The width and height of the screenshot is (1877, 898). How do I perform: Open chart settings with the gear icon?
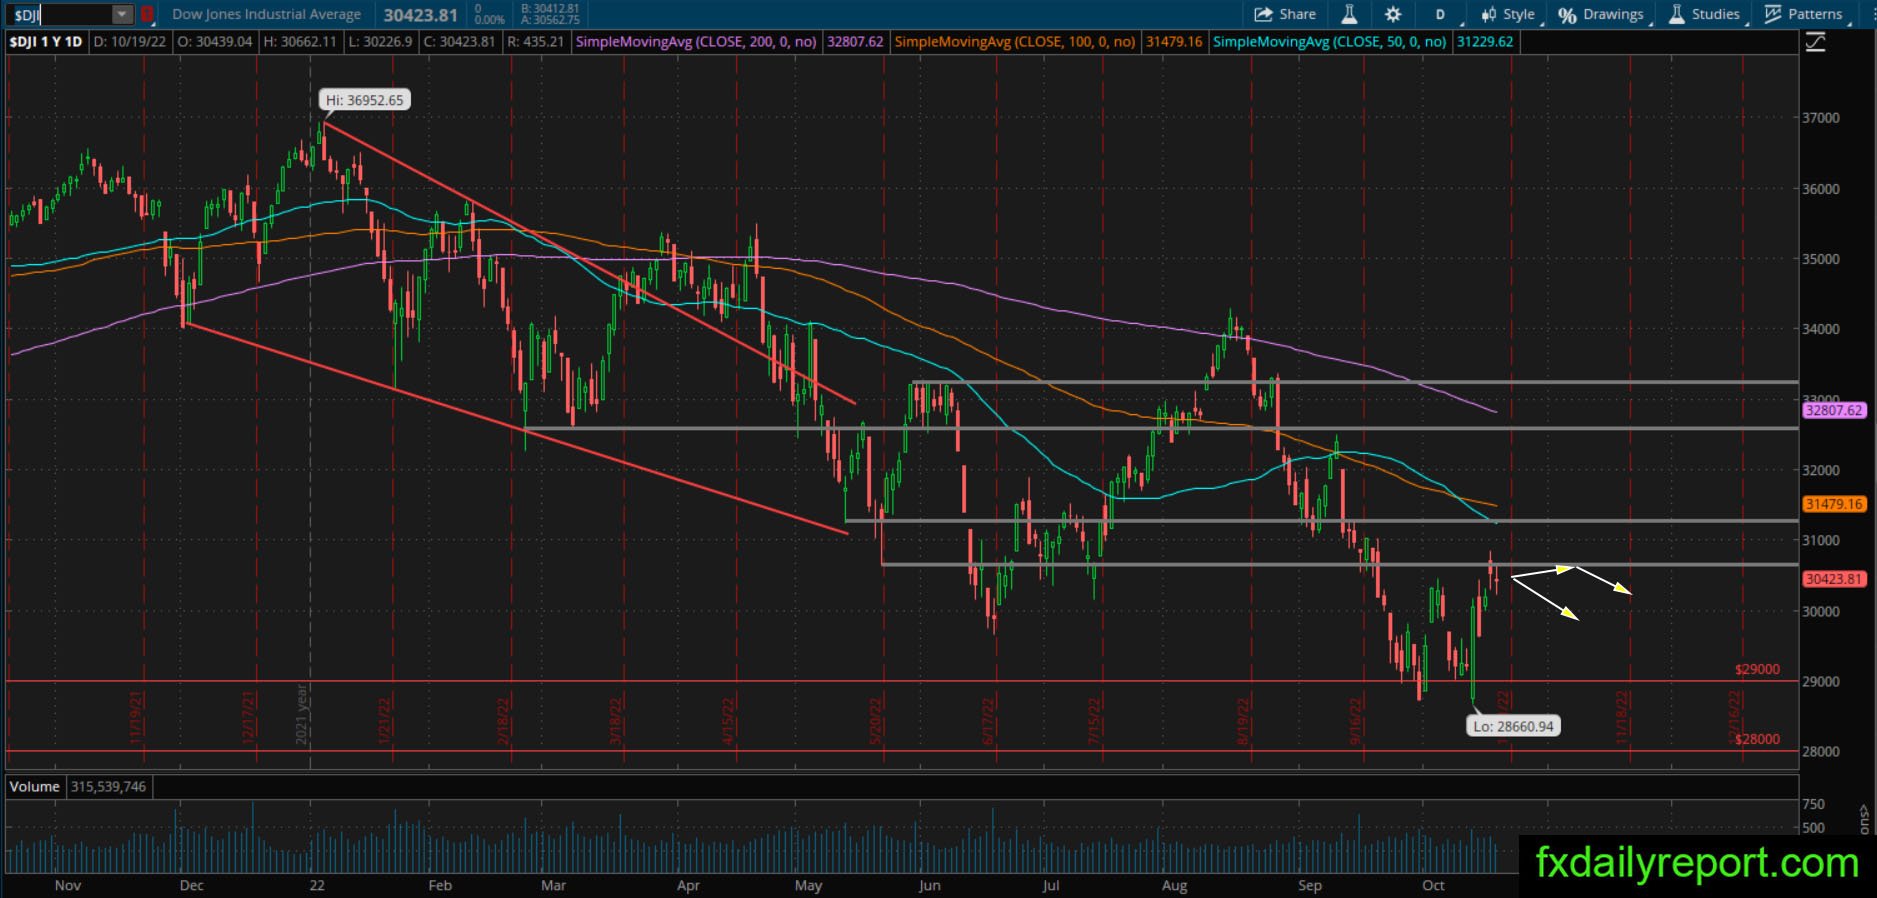click(1393, 14)
